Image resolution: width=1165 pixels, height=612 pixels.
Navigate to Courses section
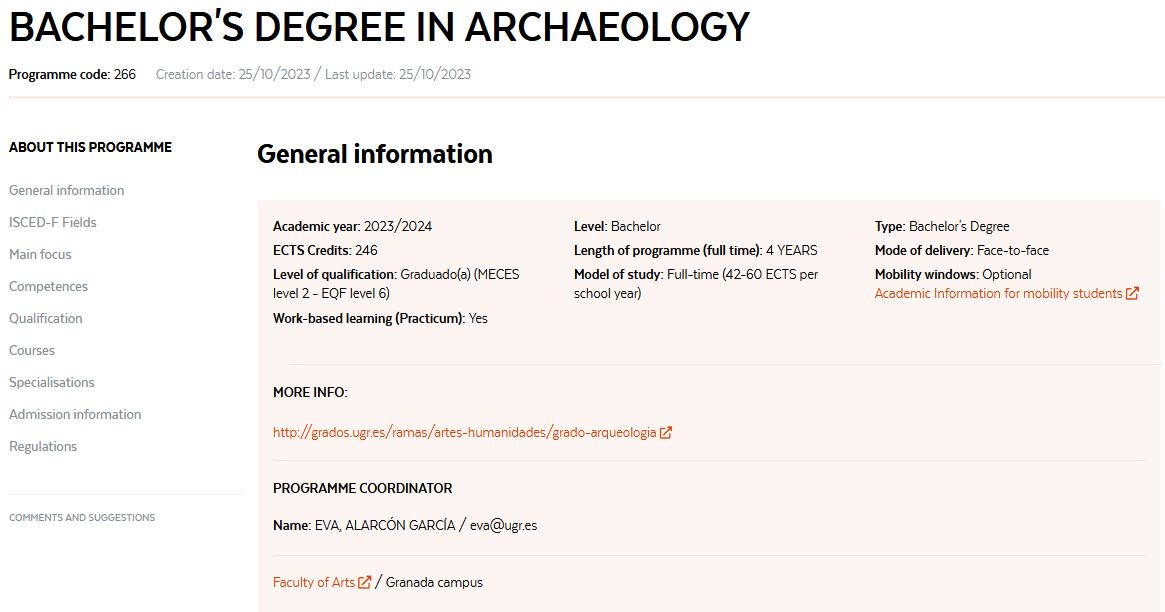tap(32, 350)
